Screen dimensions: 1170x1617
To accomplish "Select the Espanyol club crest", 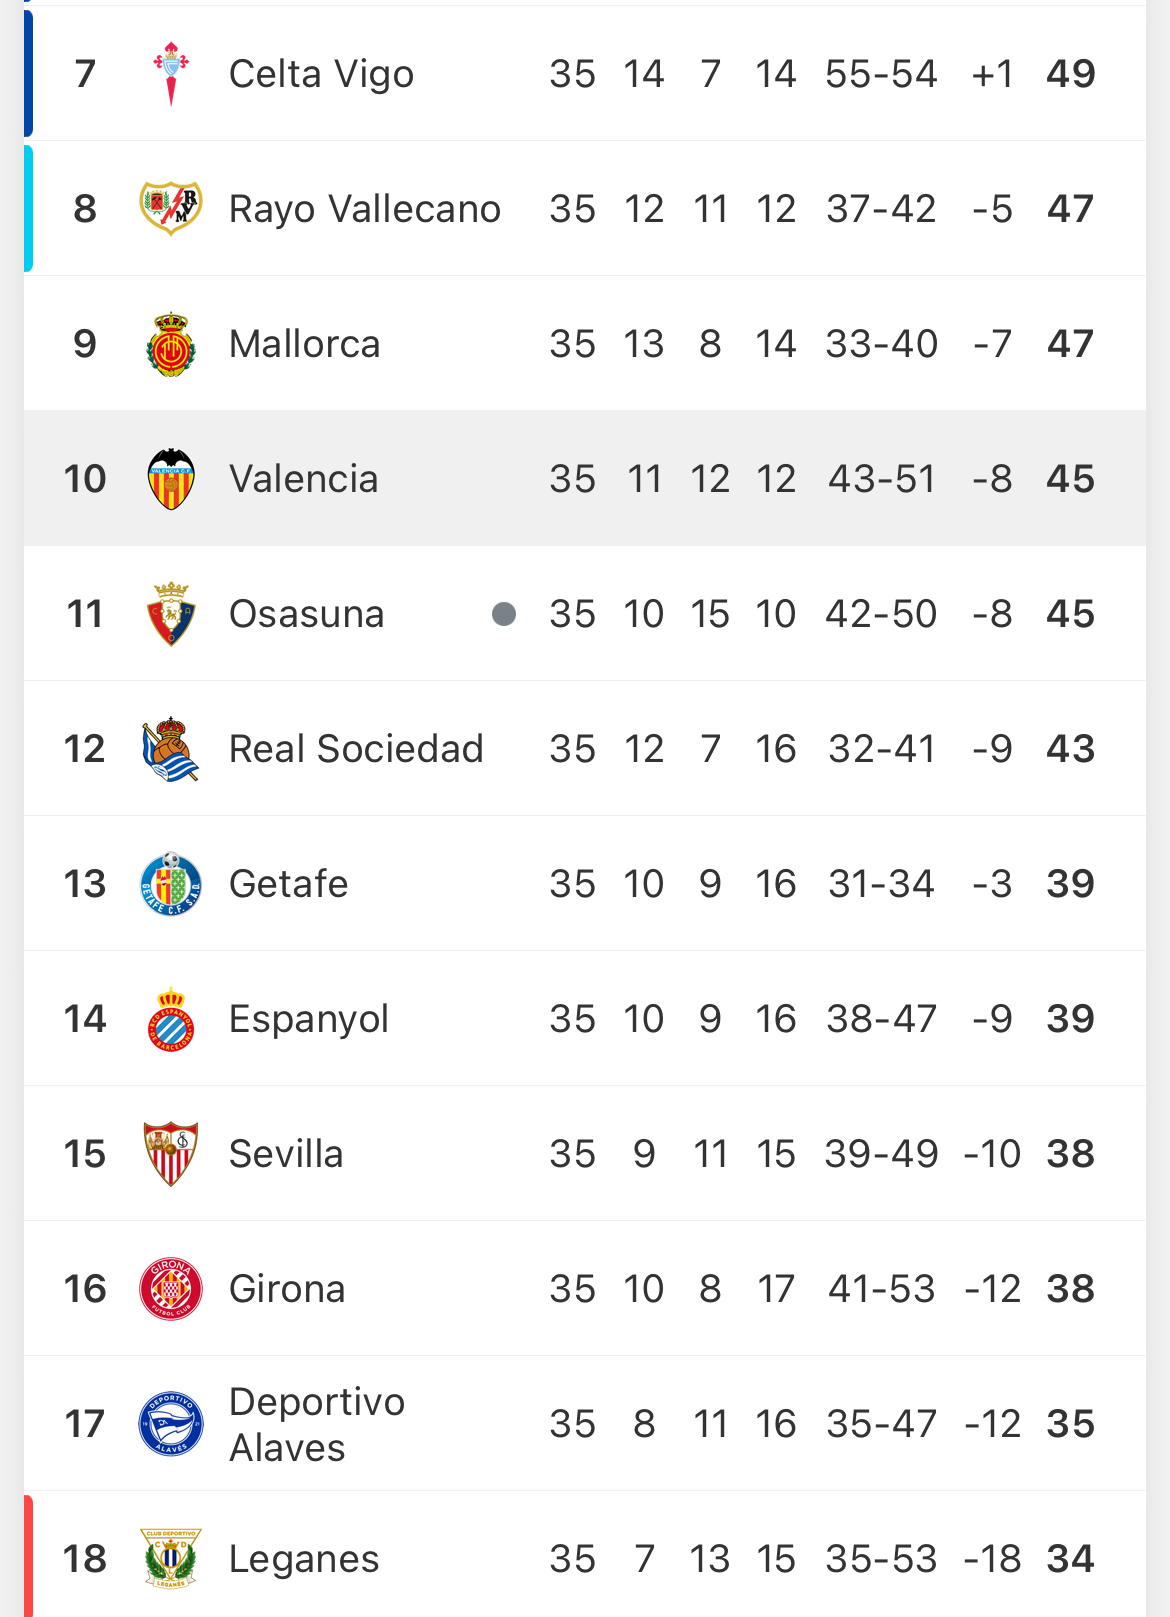I will tap(171, 1019).
